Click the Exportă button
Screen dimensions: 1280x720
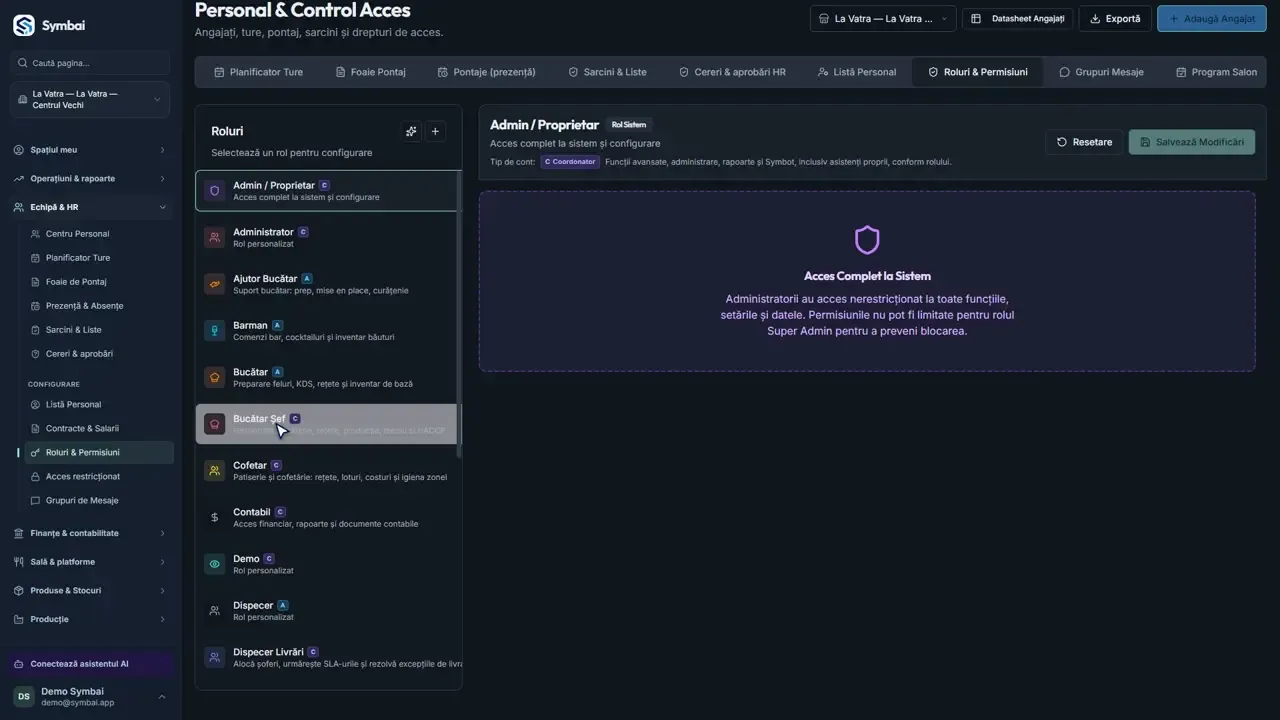(1115, 19)
